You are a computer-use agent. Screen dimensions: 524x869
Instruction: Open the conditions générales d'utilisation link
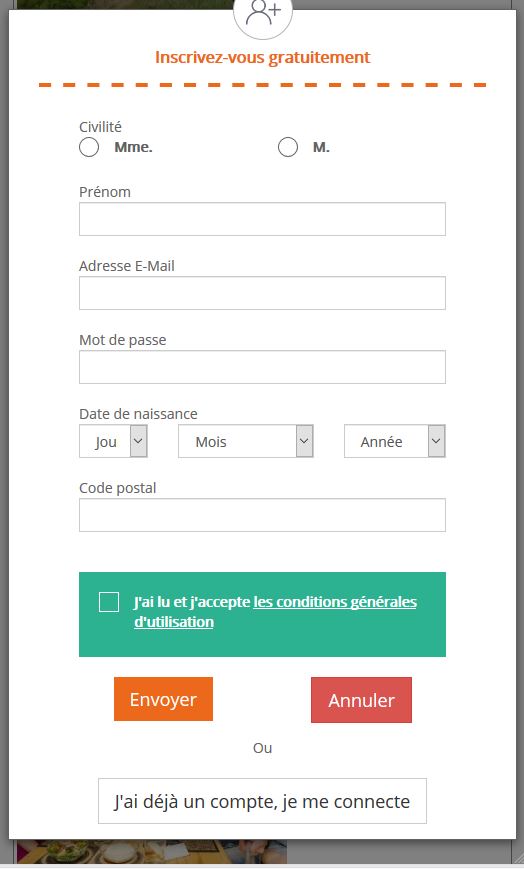click(x=276, y=612)
